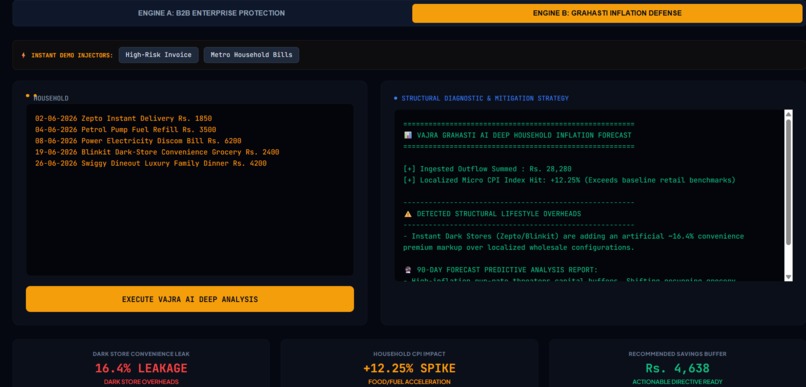Click the scroll-up arrow of the diagnostic output
The width and height of the screenshot is (806, 387).
point(789,115)
